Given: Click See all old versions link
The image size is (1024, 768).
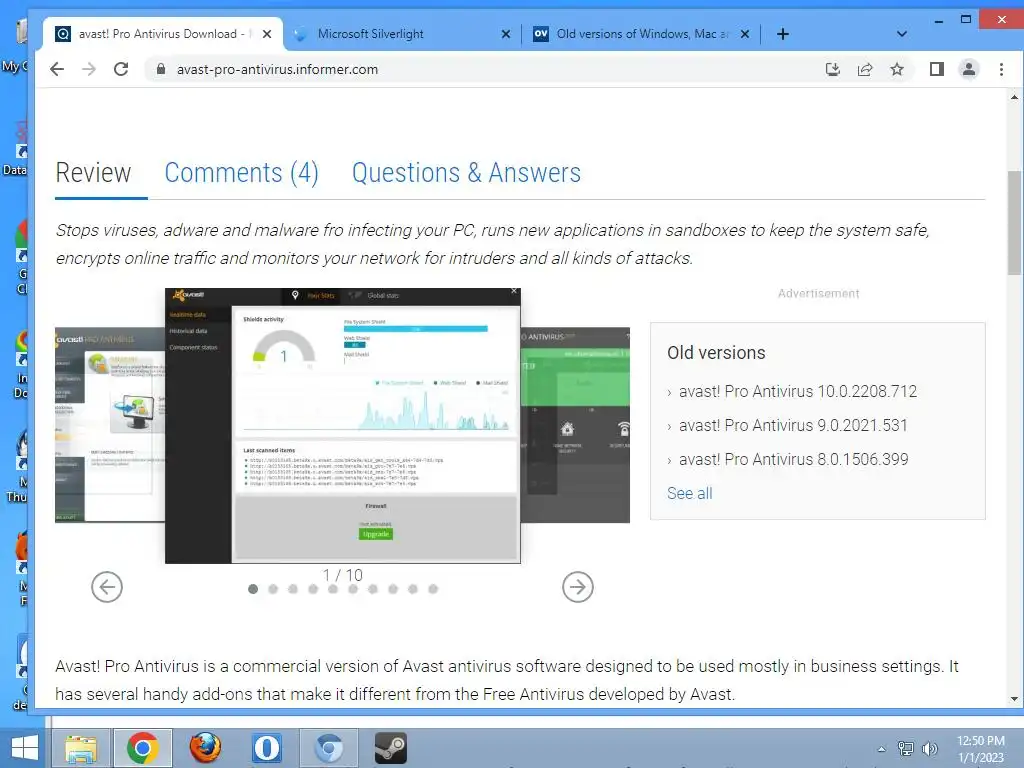Looking at the screenshot, I should (x=690, y=494).
